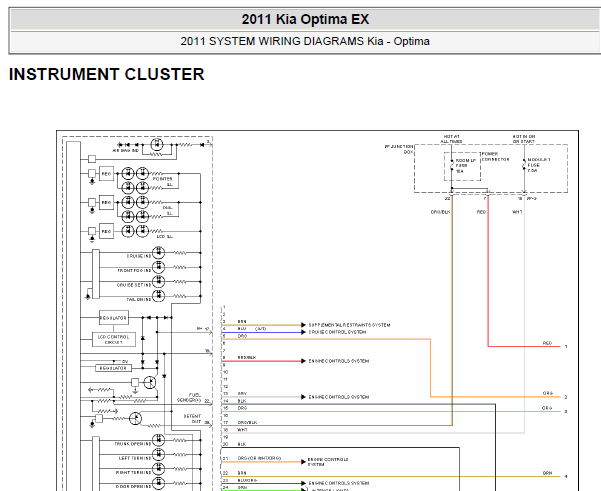Click the FRONT FOG IND lamp symbol
This screenshot has height=491, width=601.
pos(158,267)
